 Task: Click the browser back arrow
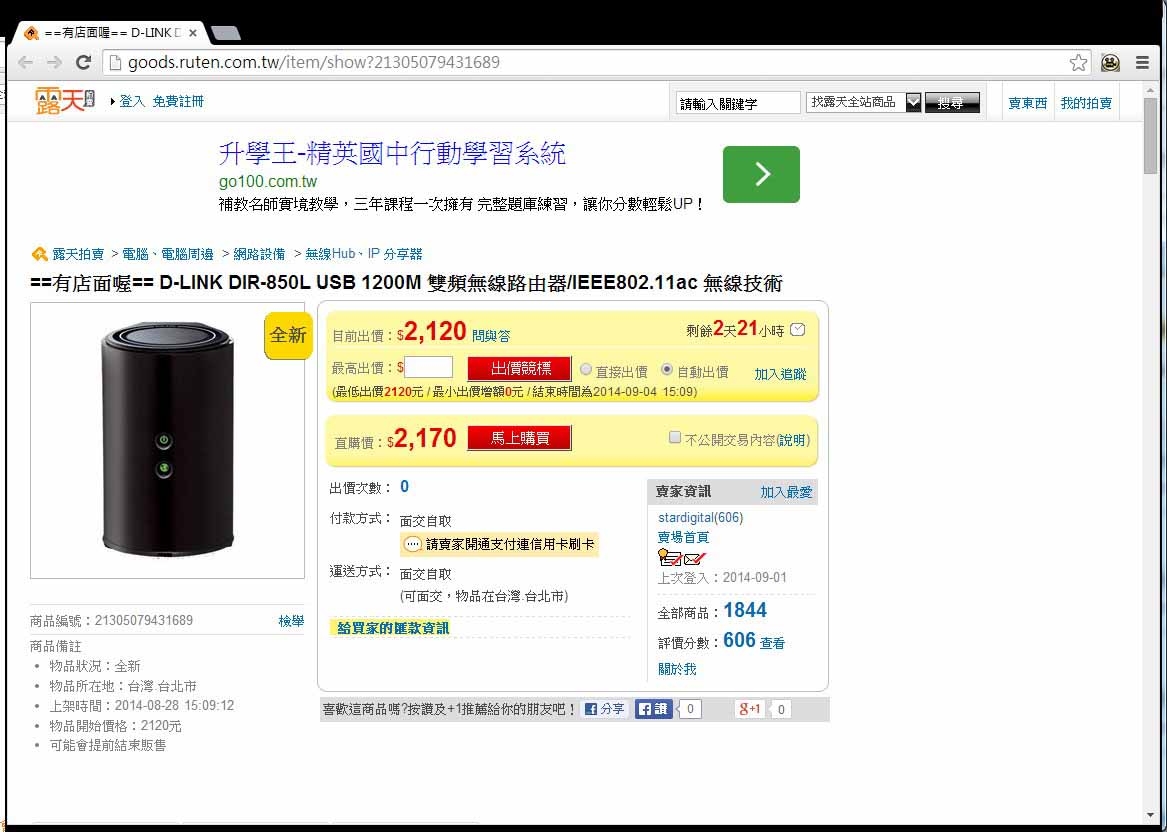point(25,63)
